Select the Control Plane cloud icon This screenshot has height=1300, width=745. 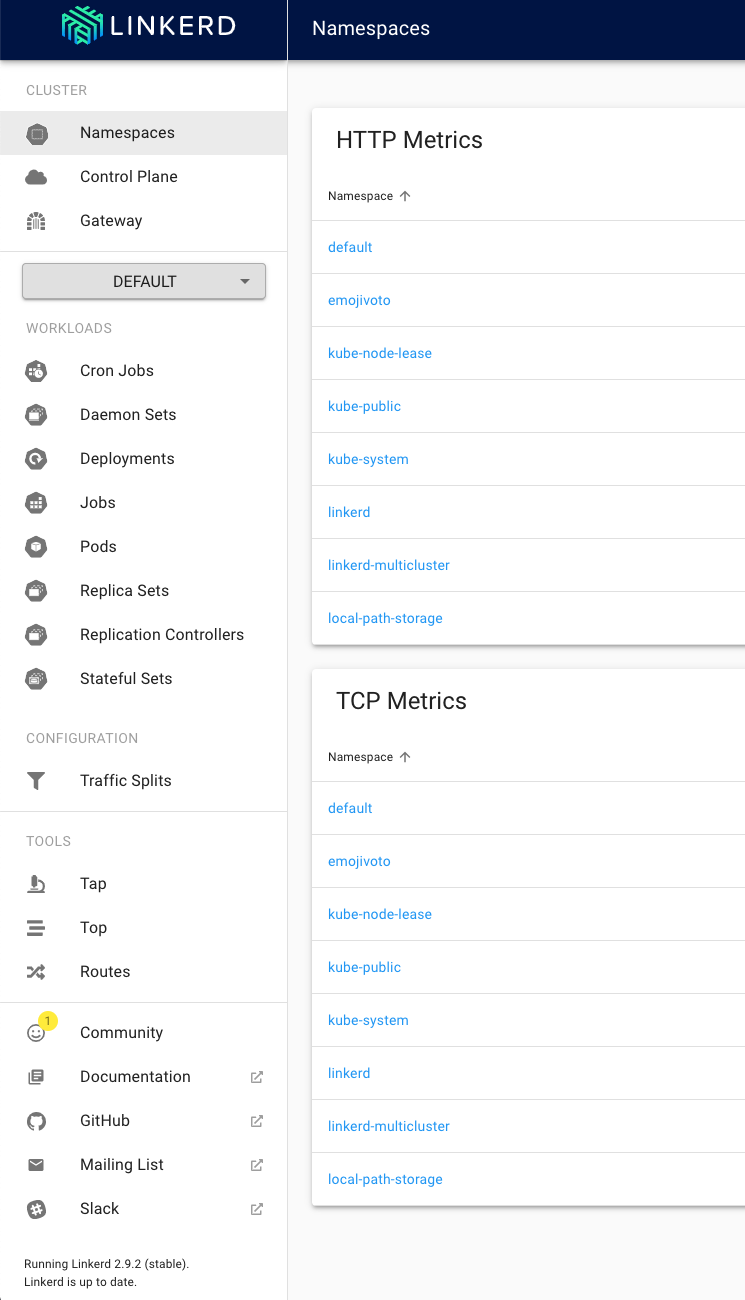pos(36,176)
